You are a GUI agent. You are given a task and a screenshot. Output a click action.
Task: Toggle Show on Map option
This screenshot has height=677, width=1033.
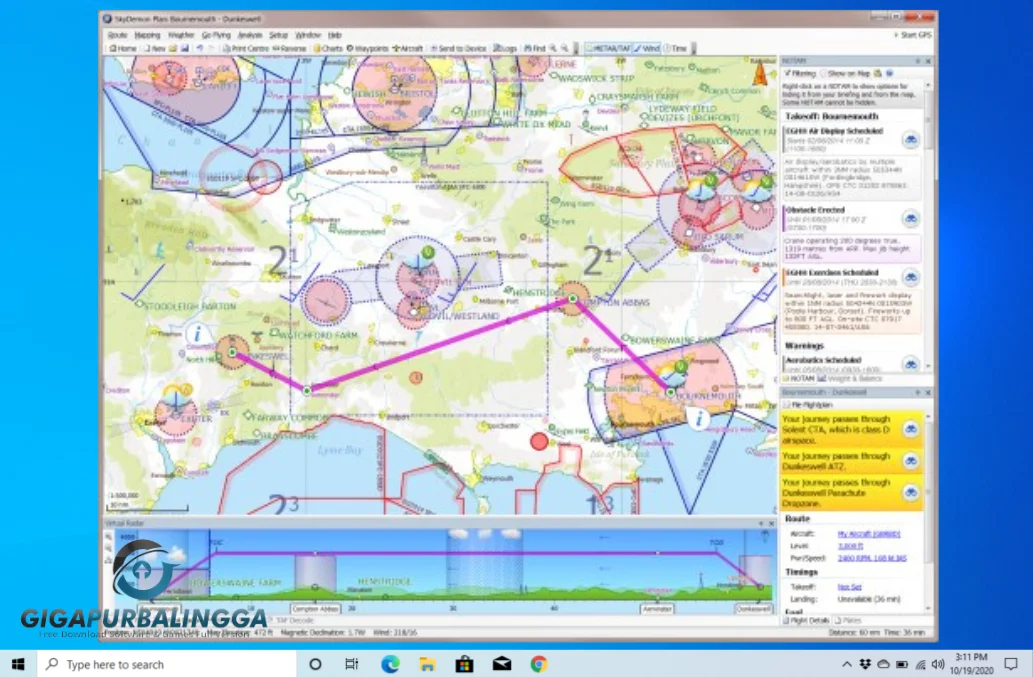coord(845,73)
